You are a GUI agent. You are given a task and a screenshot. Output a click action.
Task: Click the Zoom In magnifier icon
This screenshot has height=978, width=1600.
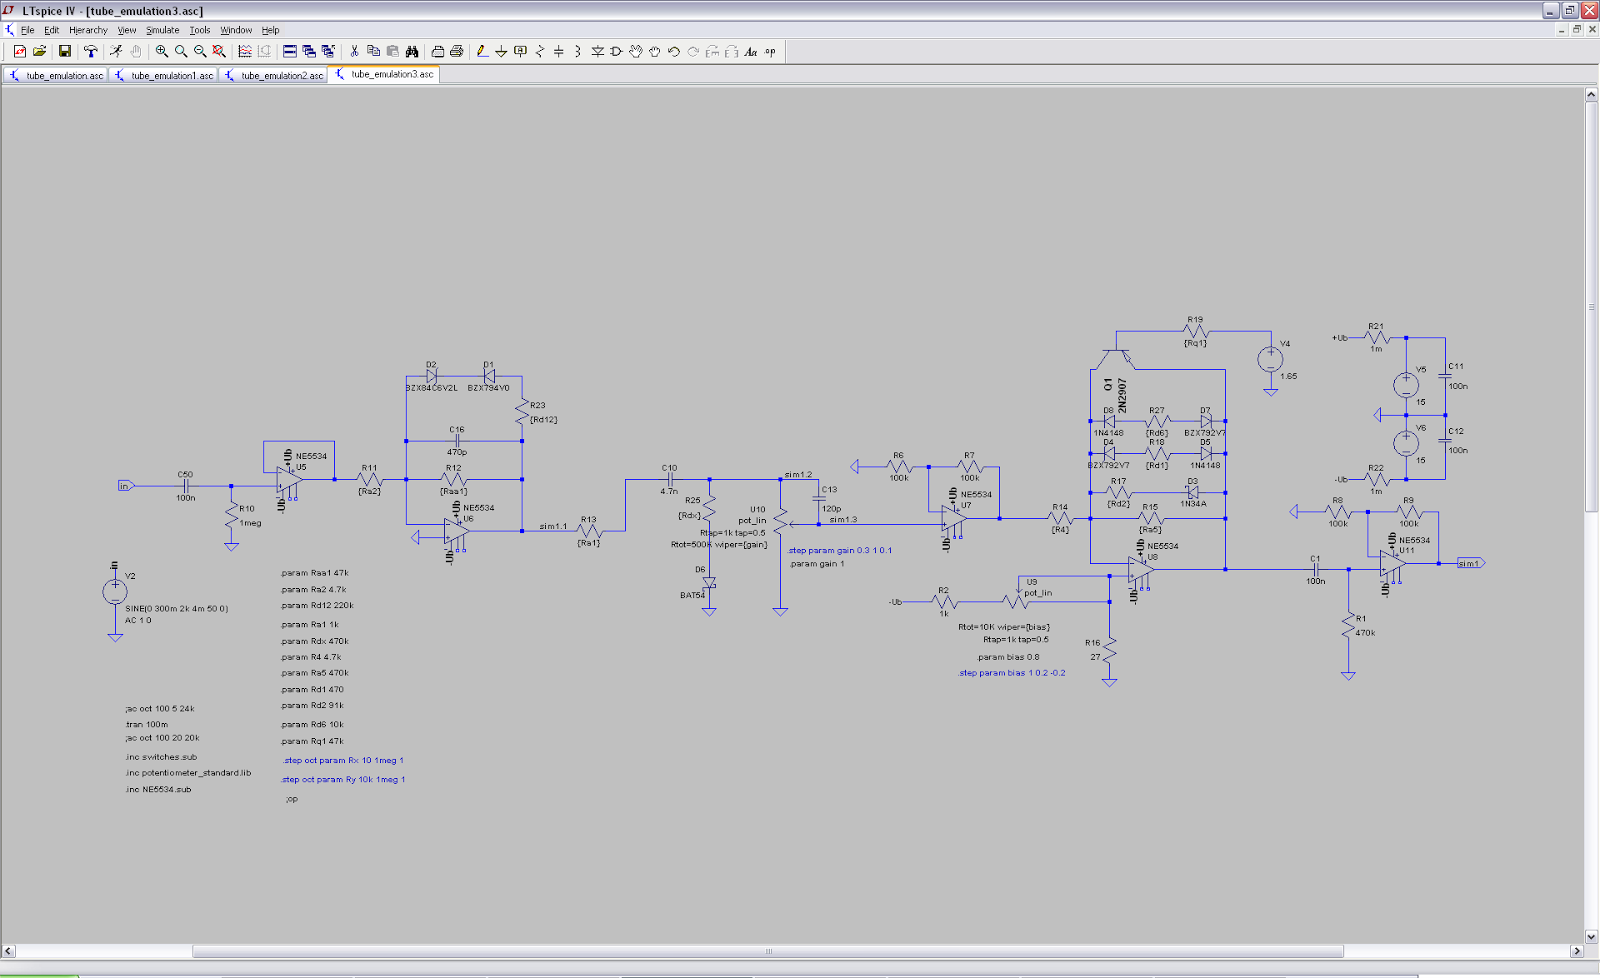[162, 51]
